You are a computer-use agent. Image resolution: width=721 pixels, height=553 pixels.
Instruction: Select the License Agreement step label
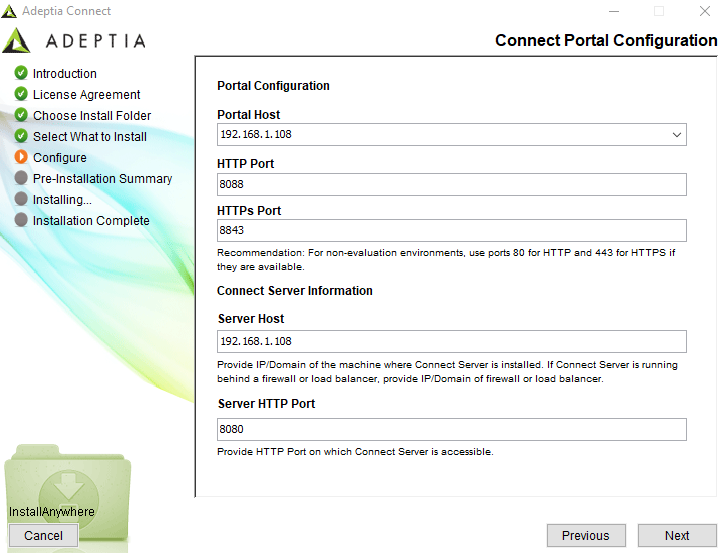[x=86, y=95]
